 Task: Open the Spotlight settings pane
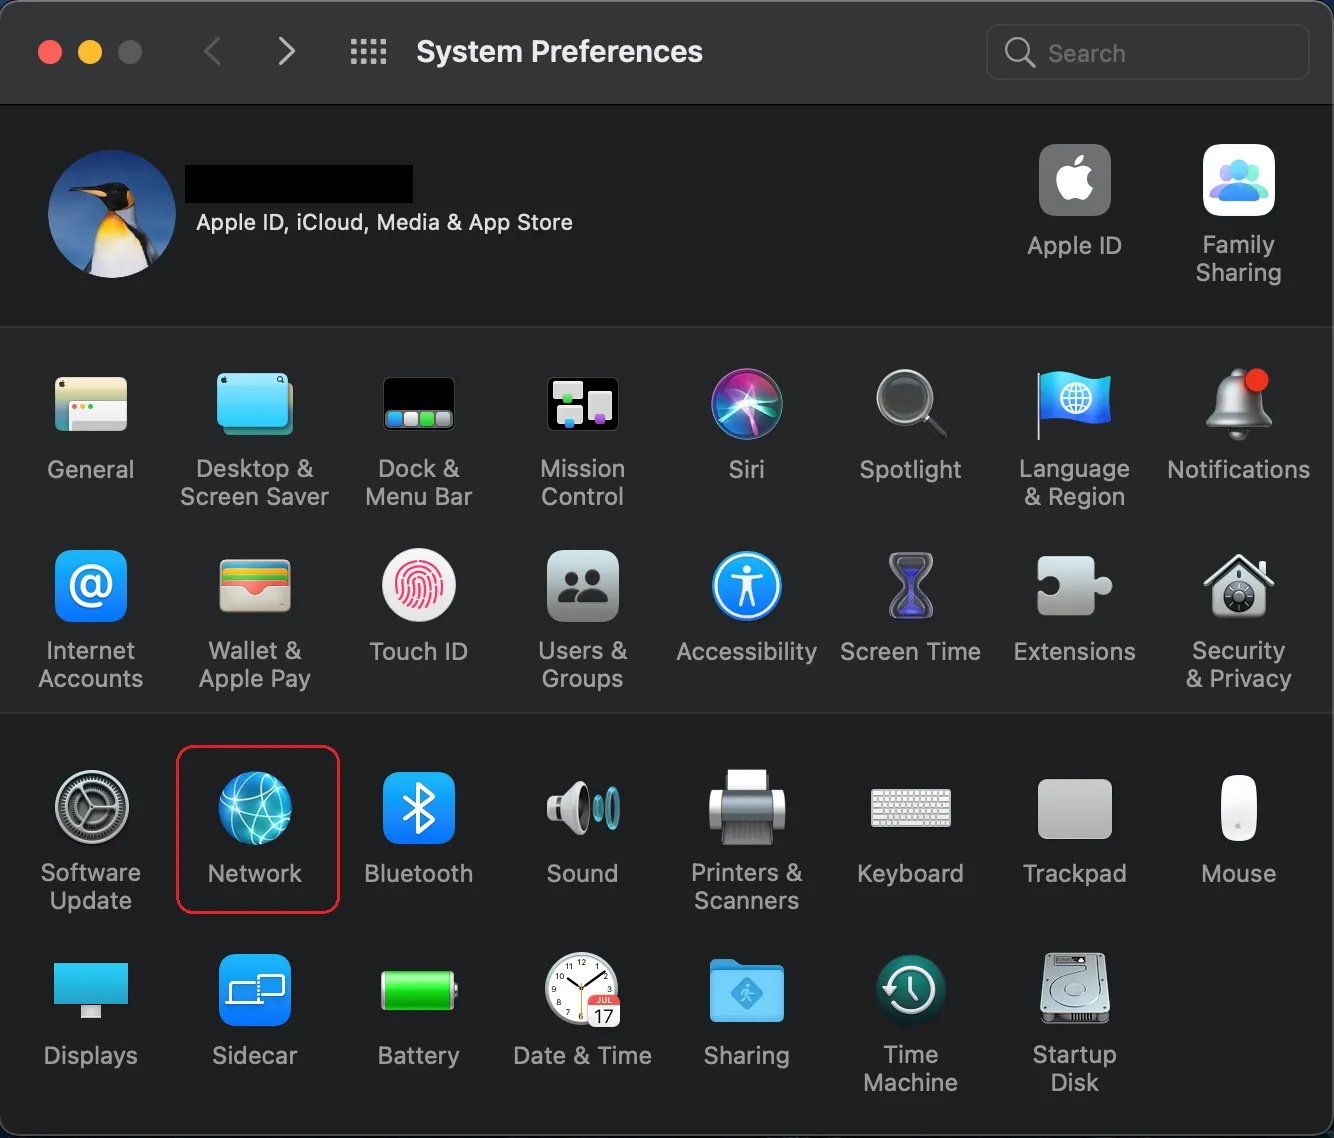(910, 425)
